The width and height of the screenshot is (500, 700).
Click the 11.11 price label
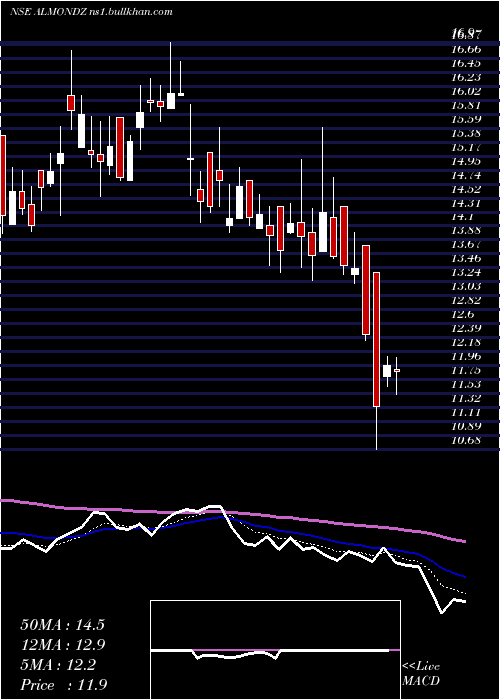point(466,412)
